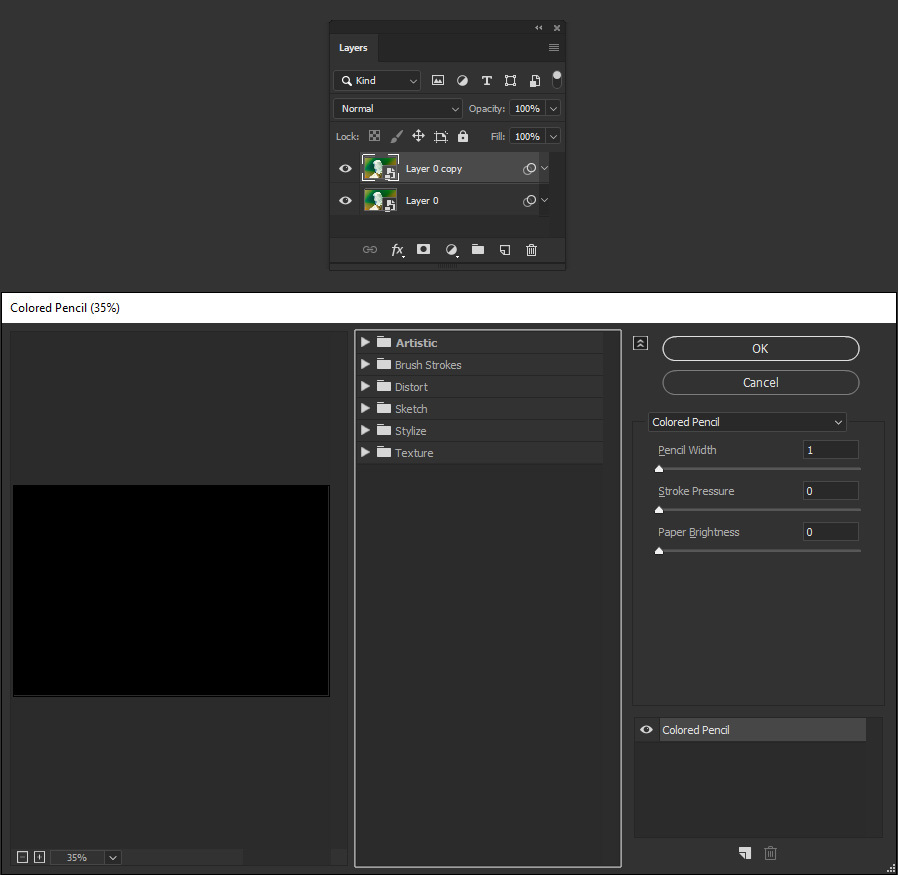Add a layer mask

click(423, 249)
